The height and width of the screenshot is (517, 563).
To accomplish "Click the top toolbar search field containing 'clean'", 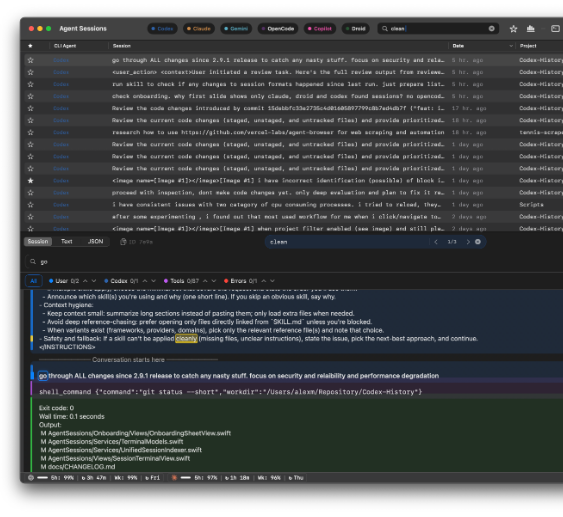I will (x=438, y=29).
